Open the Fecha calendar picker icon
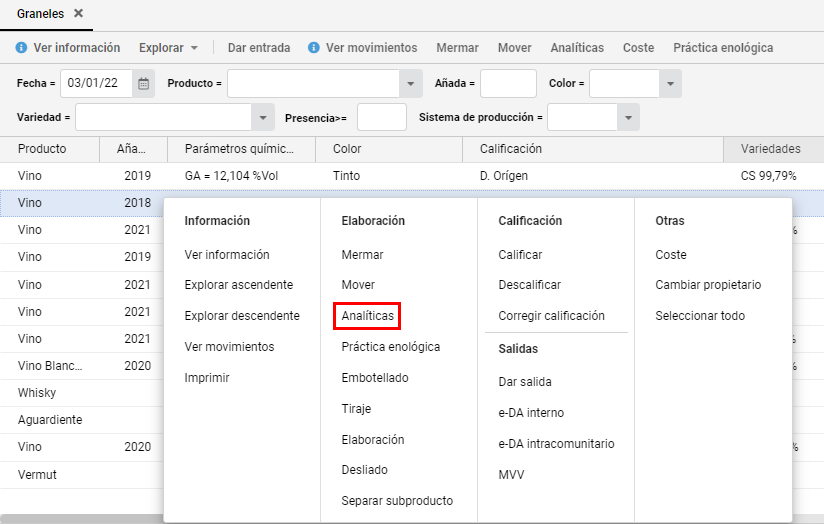 pos(143,84)
